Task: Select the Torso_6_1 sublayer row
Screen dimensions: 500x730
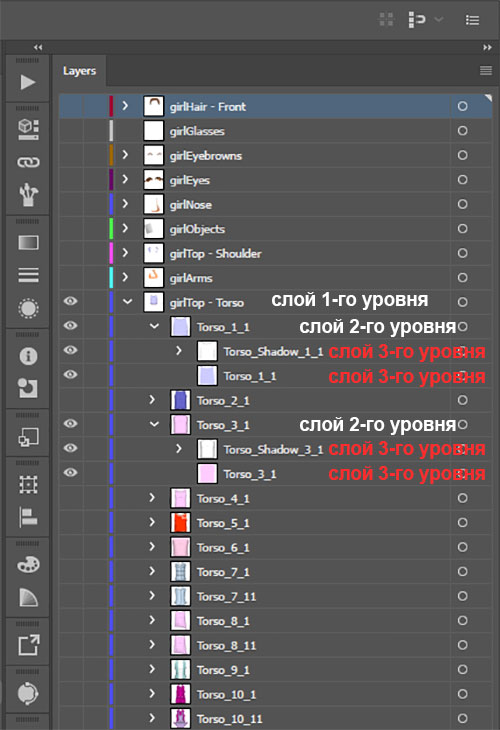Action: click(276, 548)
